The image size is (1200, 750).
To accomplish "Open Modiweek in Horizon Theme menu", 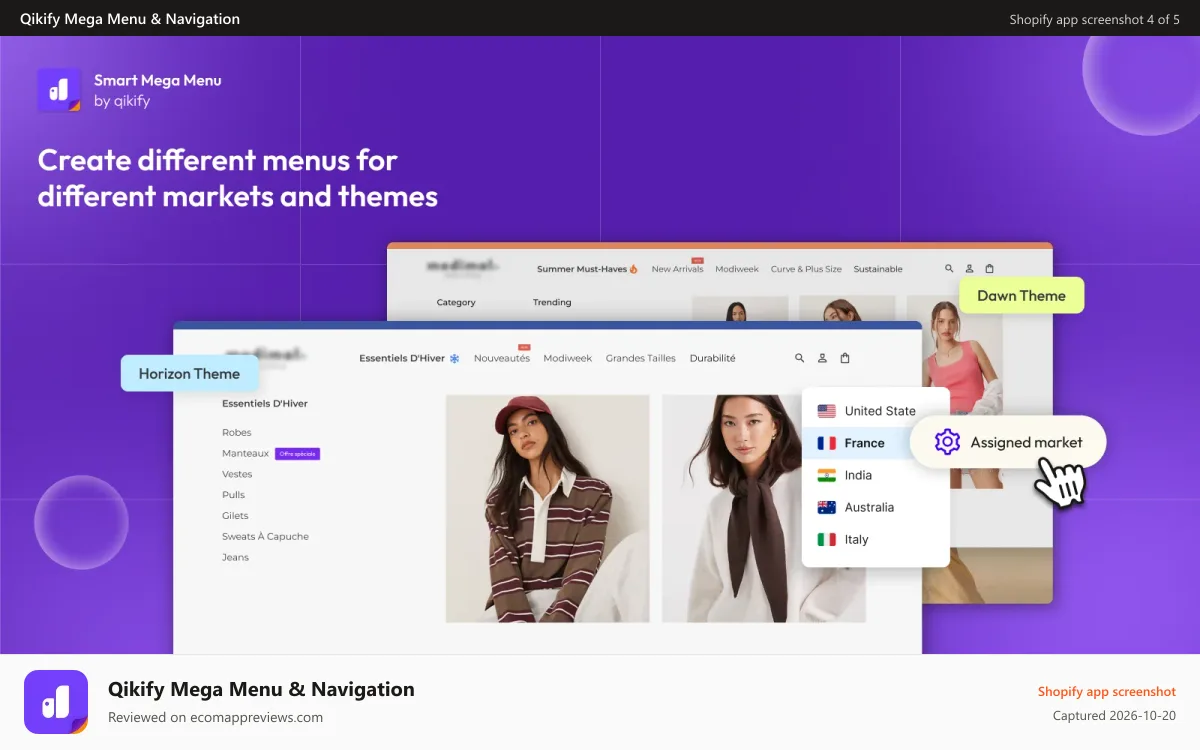I will (568, 358).
